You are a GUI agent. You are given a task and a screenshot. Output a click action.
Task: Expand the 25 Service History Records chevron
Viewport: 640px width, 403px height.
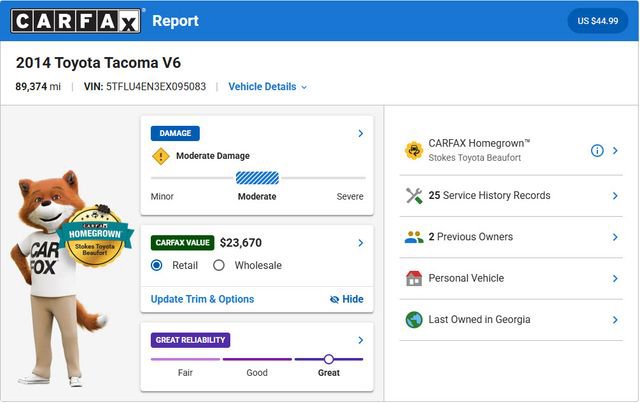[x=615, y=196]
